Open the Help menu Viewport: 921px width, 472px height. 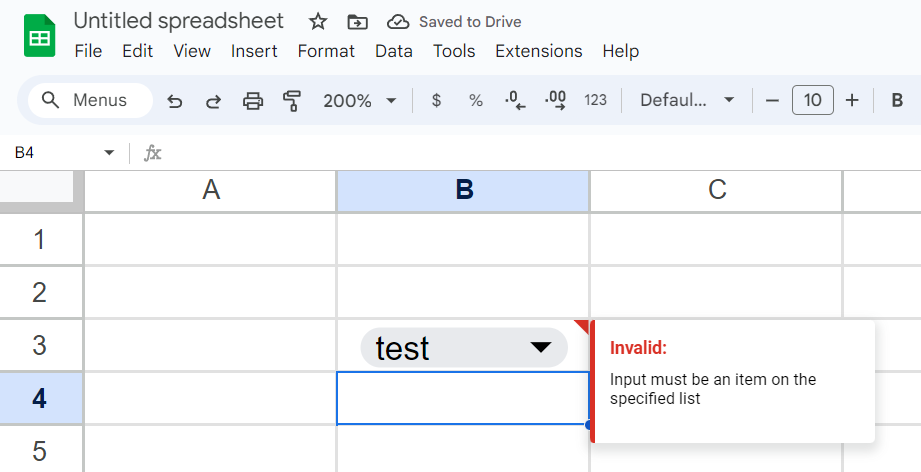620,51
